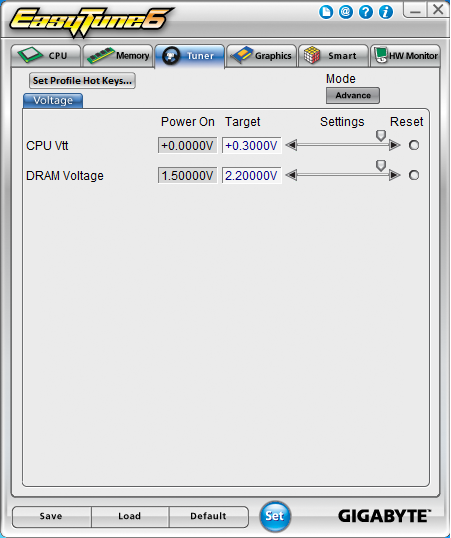The width and height of the screenshot is (451, 538).
Task: Open the Graphics tab
Action: click(262, 56)
